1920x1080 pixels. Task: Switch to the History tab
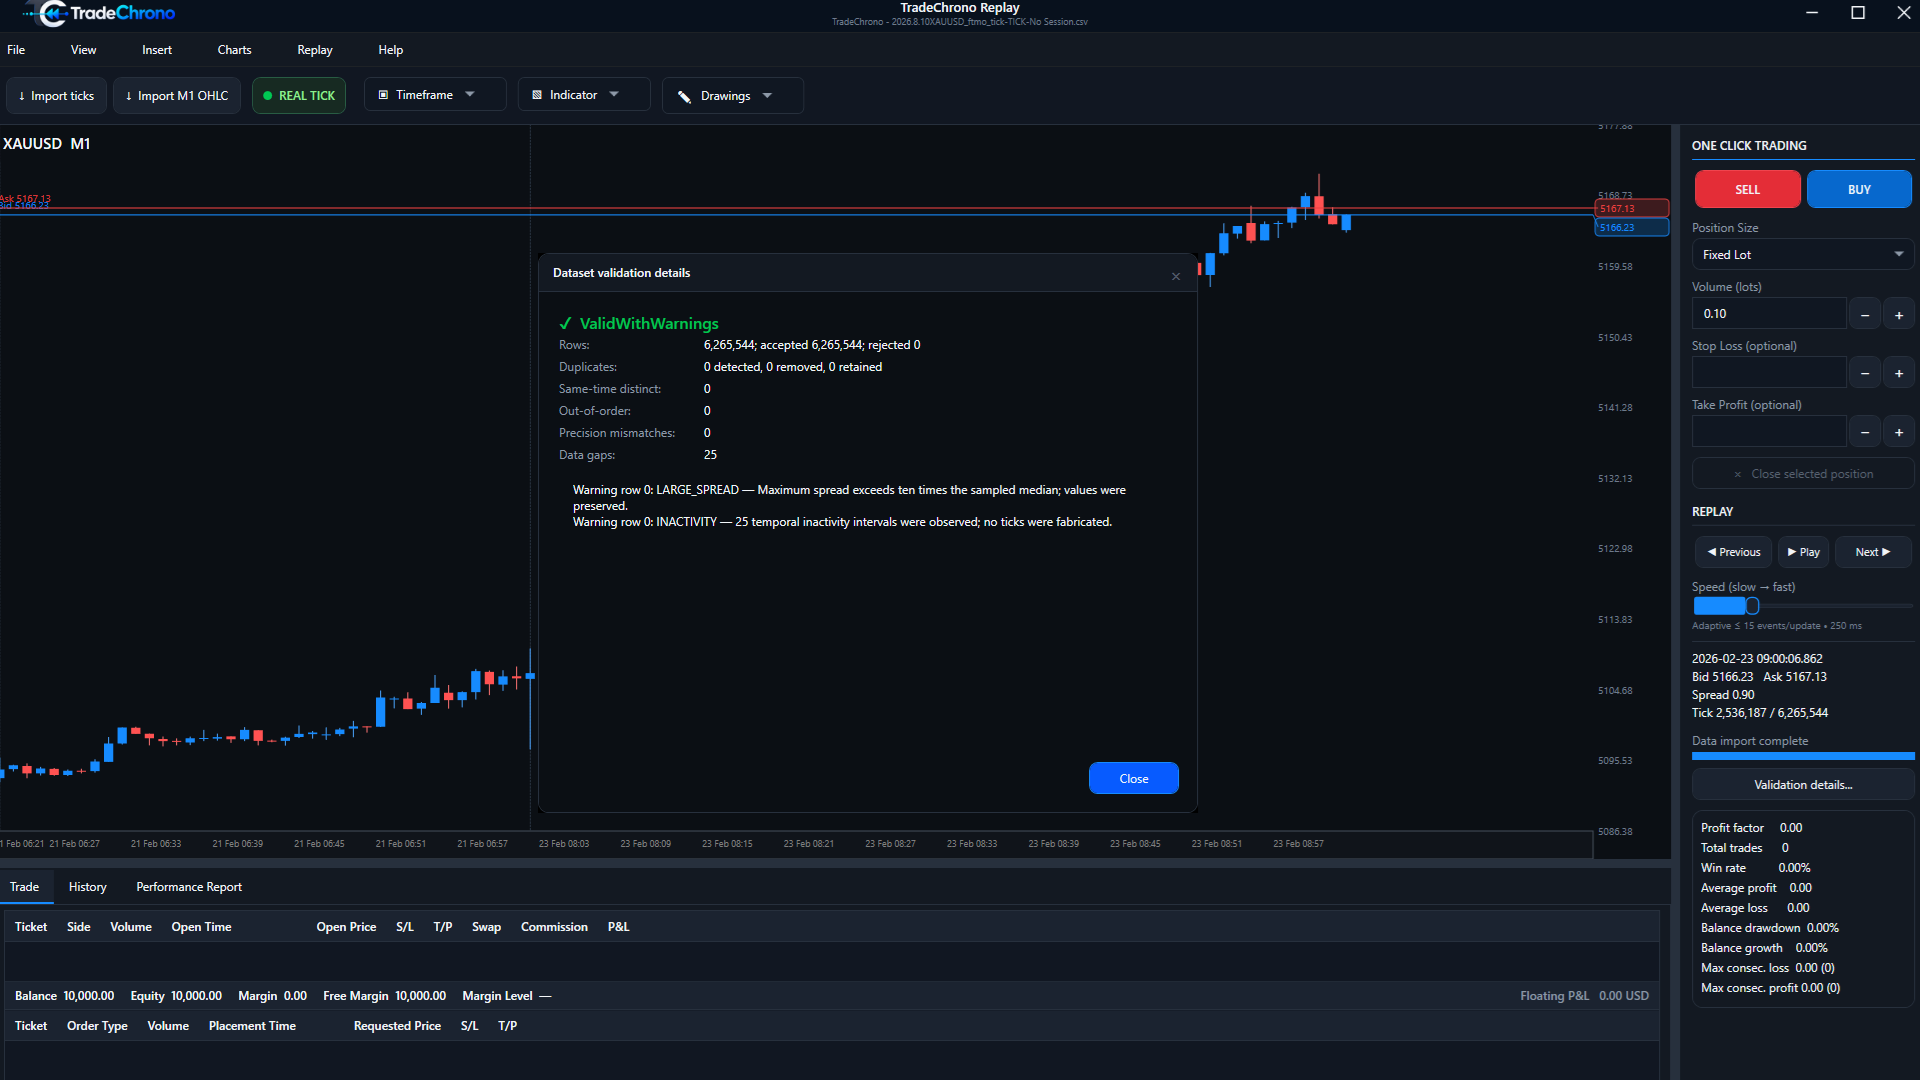(x=88, y=887)
